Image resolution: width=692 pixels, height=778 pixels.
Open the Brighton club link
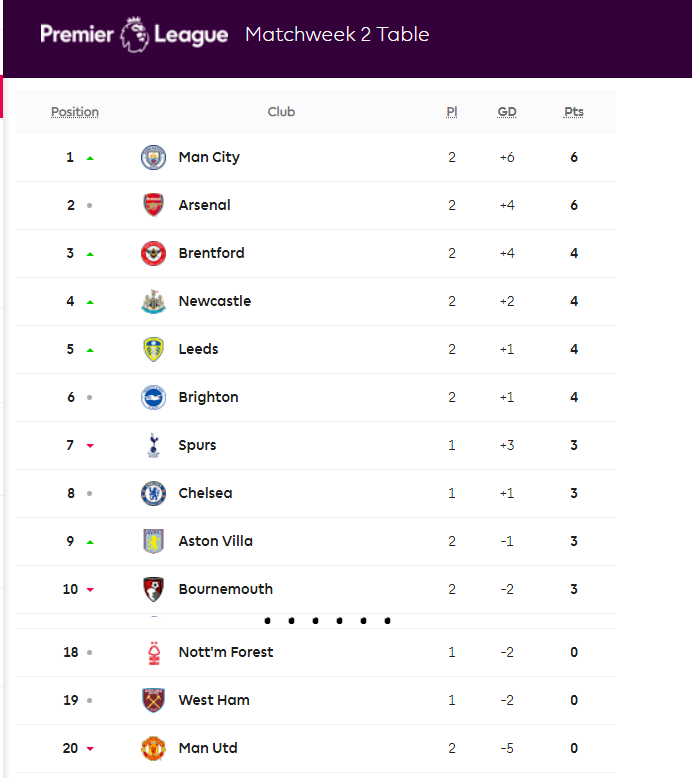click(208, 397)
